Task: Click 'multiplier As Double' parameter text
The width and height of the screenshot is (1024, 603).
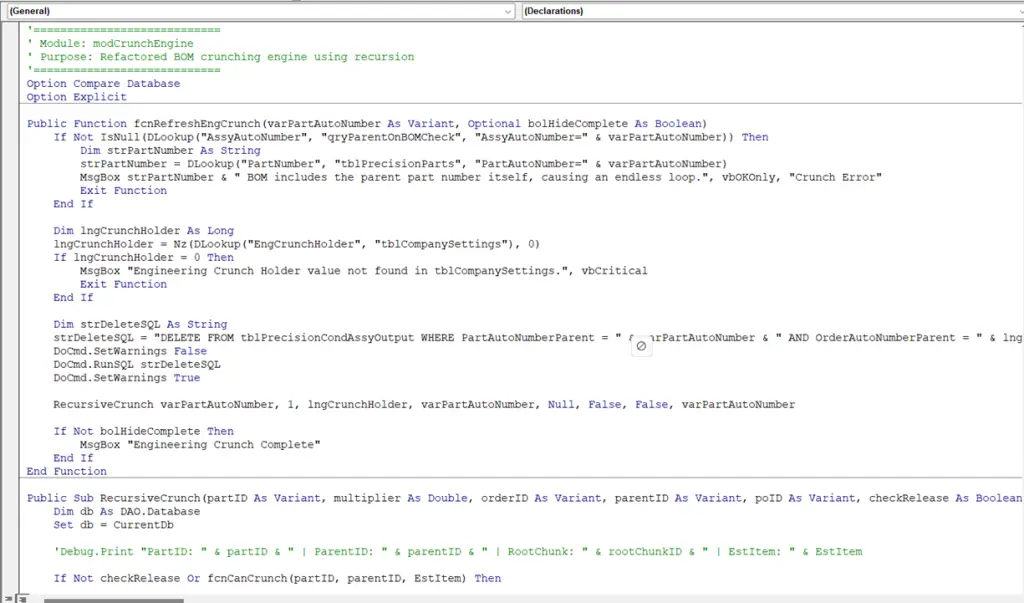Action: 400,498
